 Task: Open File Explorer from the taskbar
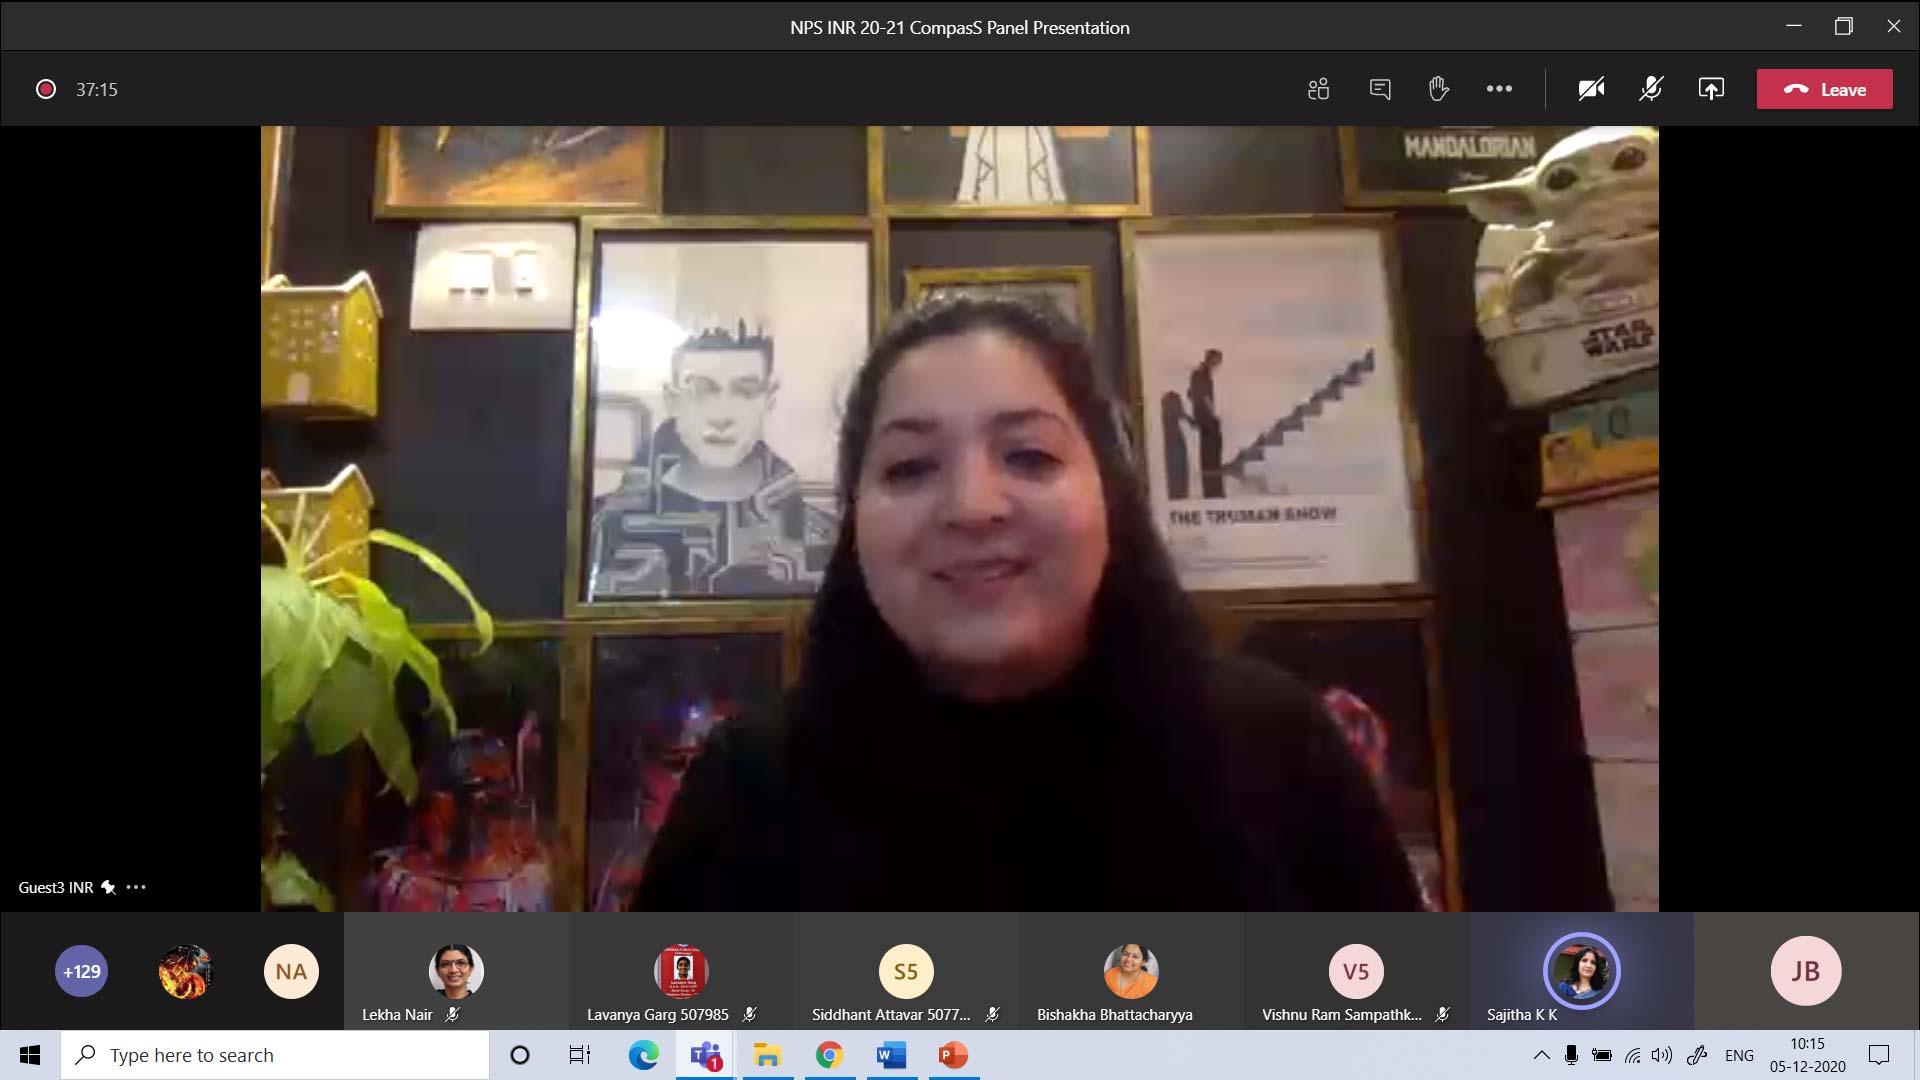[767, 1055]
